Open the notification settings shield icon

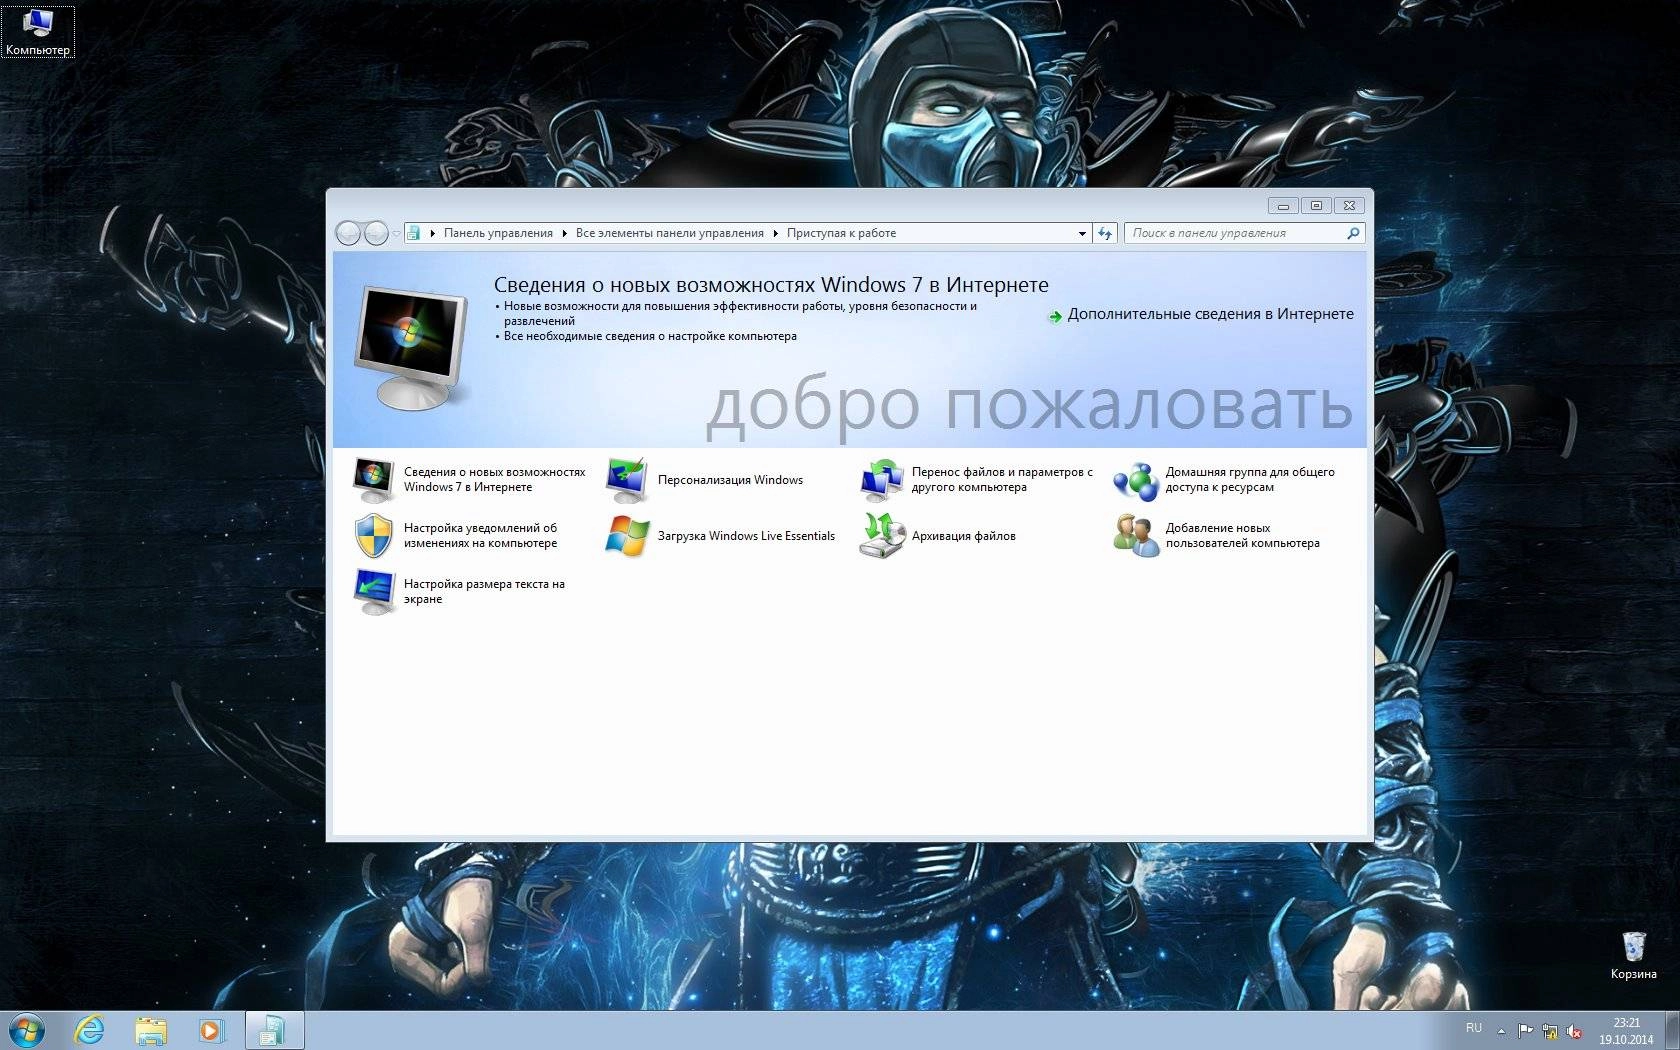[374, 536]
